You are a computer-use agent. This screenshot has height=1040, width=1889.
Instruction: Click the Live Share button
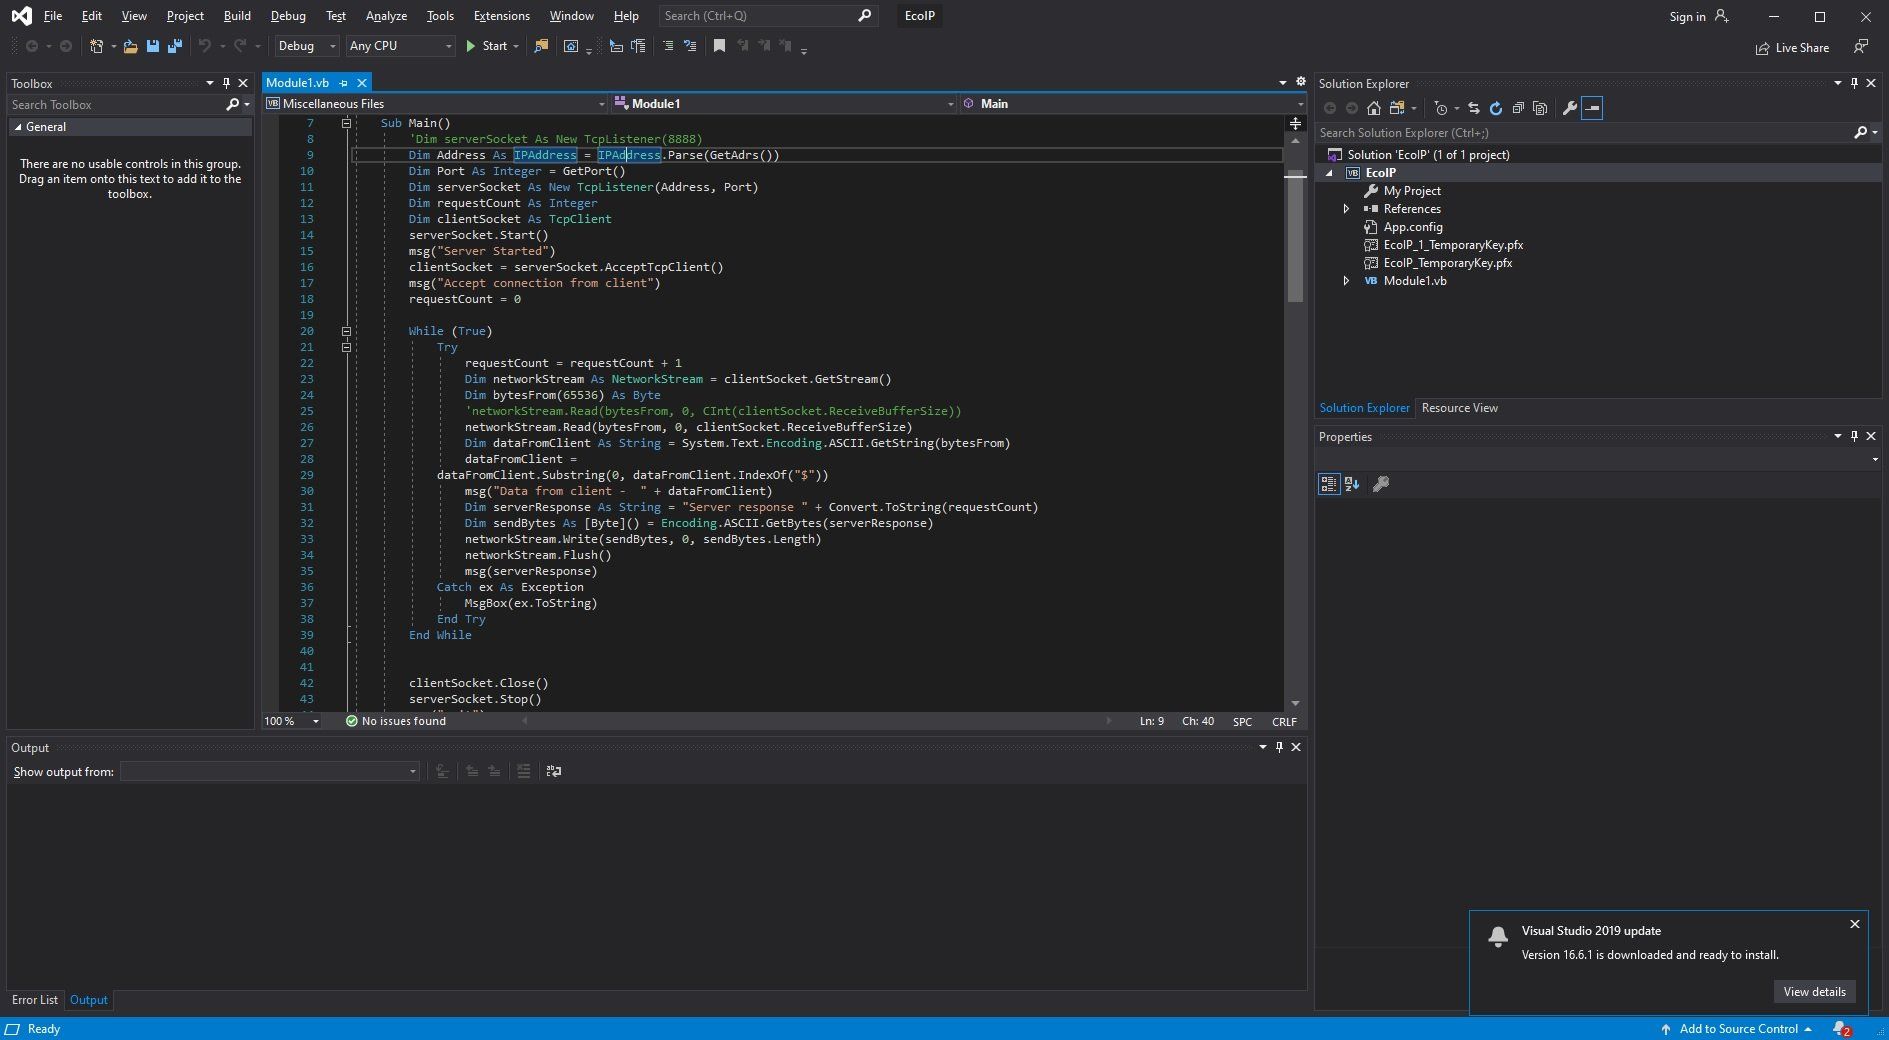pyautogui.click(x=1792, y=48)
